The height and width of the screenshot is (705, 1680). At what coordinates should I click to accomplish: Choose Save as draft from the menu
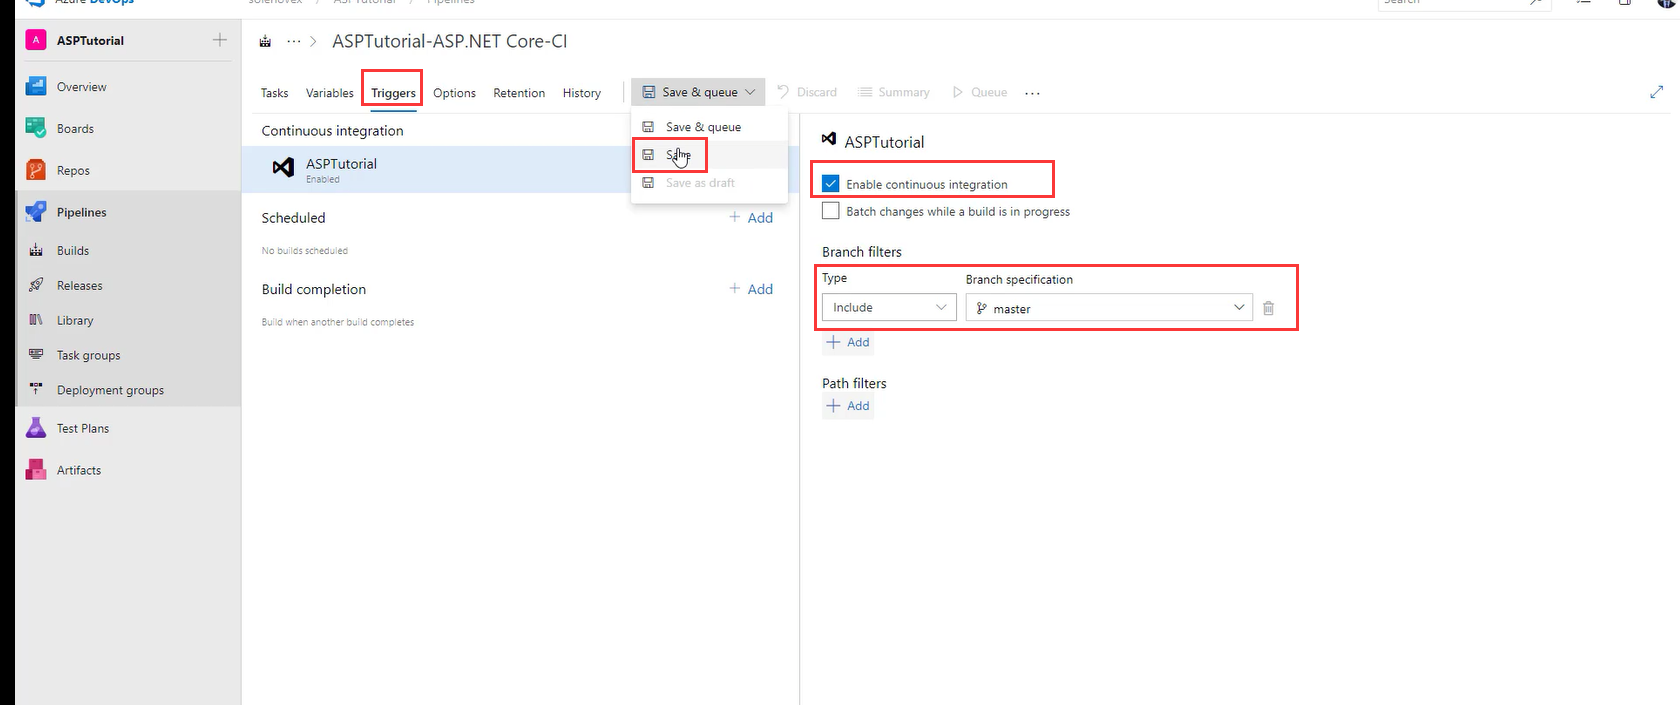coord(709,183)
